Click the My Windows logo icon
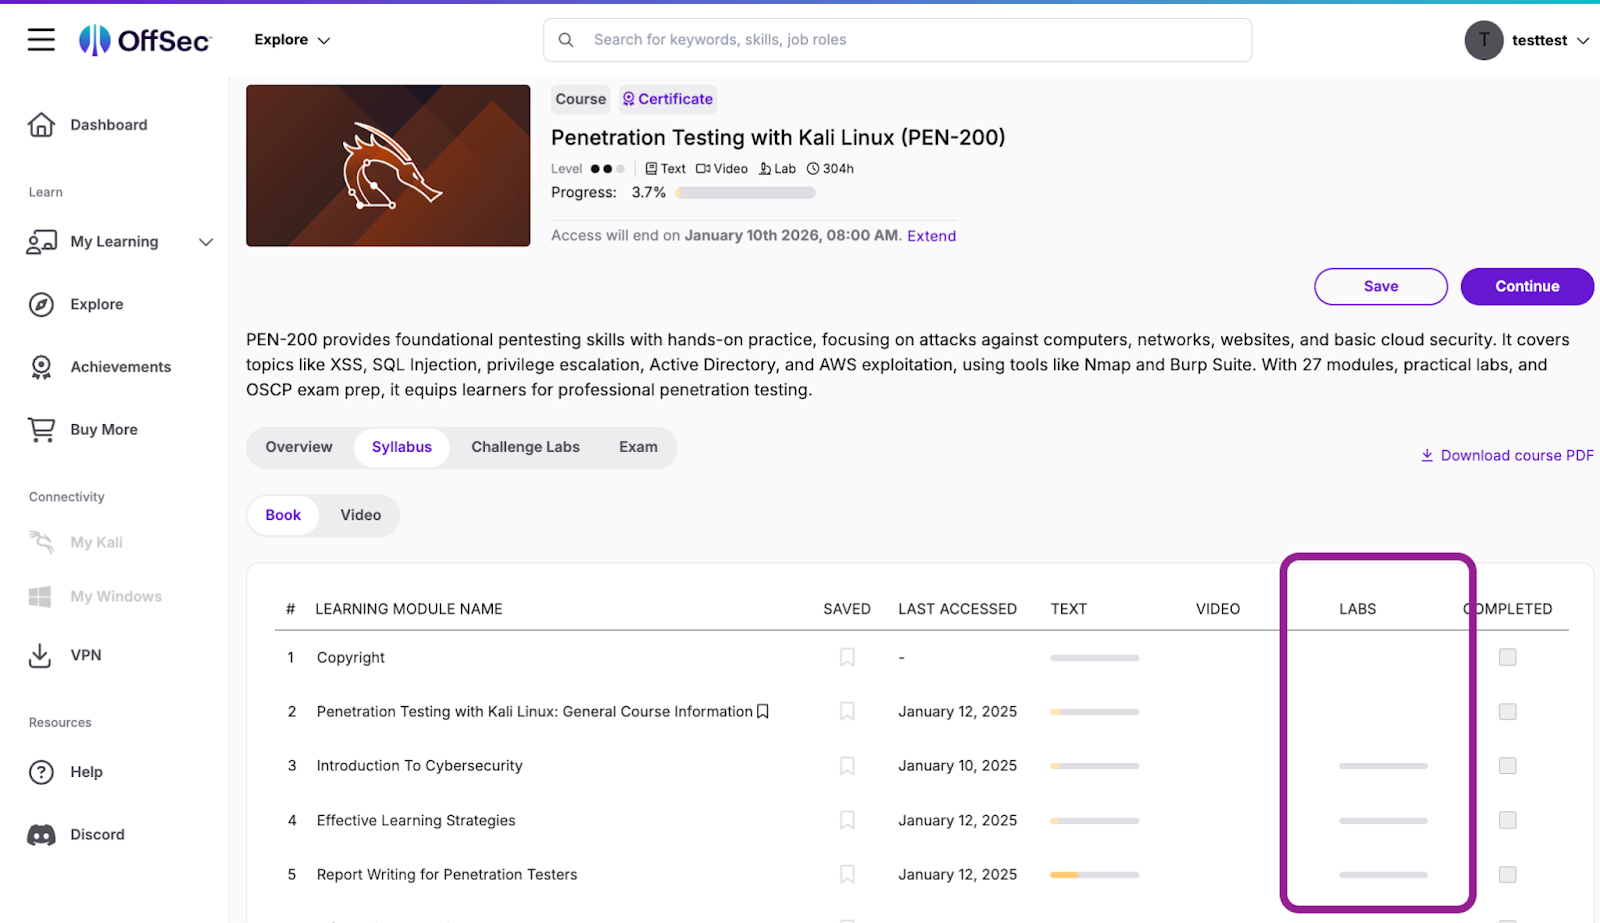This screenshot has height=923, width=1600. click(x=40, y=597)
